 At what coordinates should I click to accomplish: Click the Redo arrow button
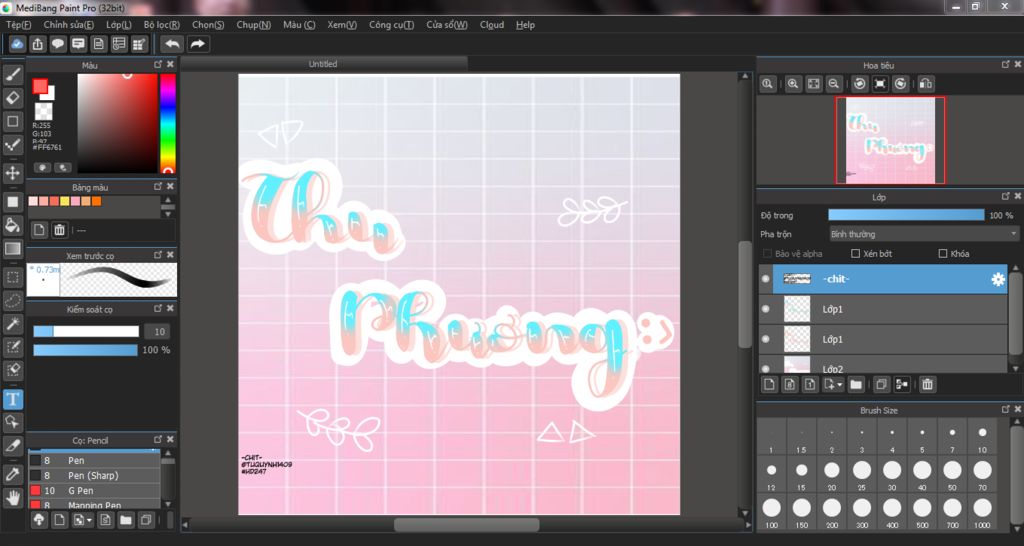pos(197,44)
